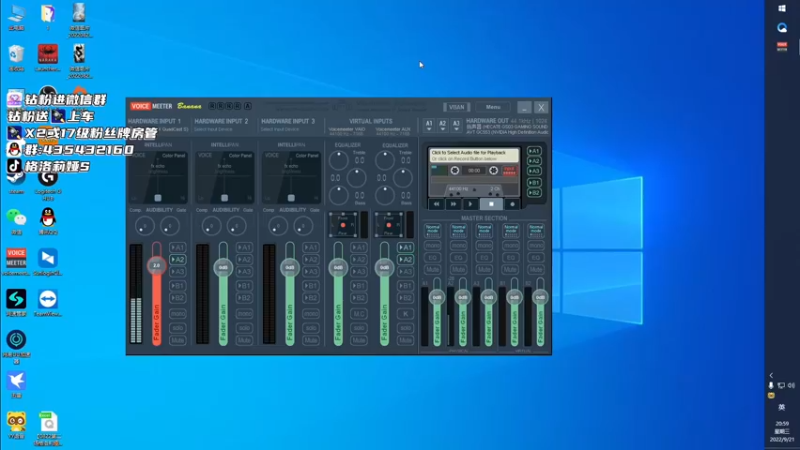This screenshot has height=450, width=800.
Task: Open A3 hardware out device selector
Action: click(456, 126)
